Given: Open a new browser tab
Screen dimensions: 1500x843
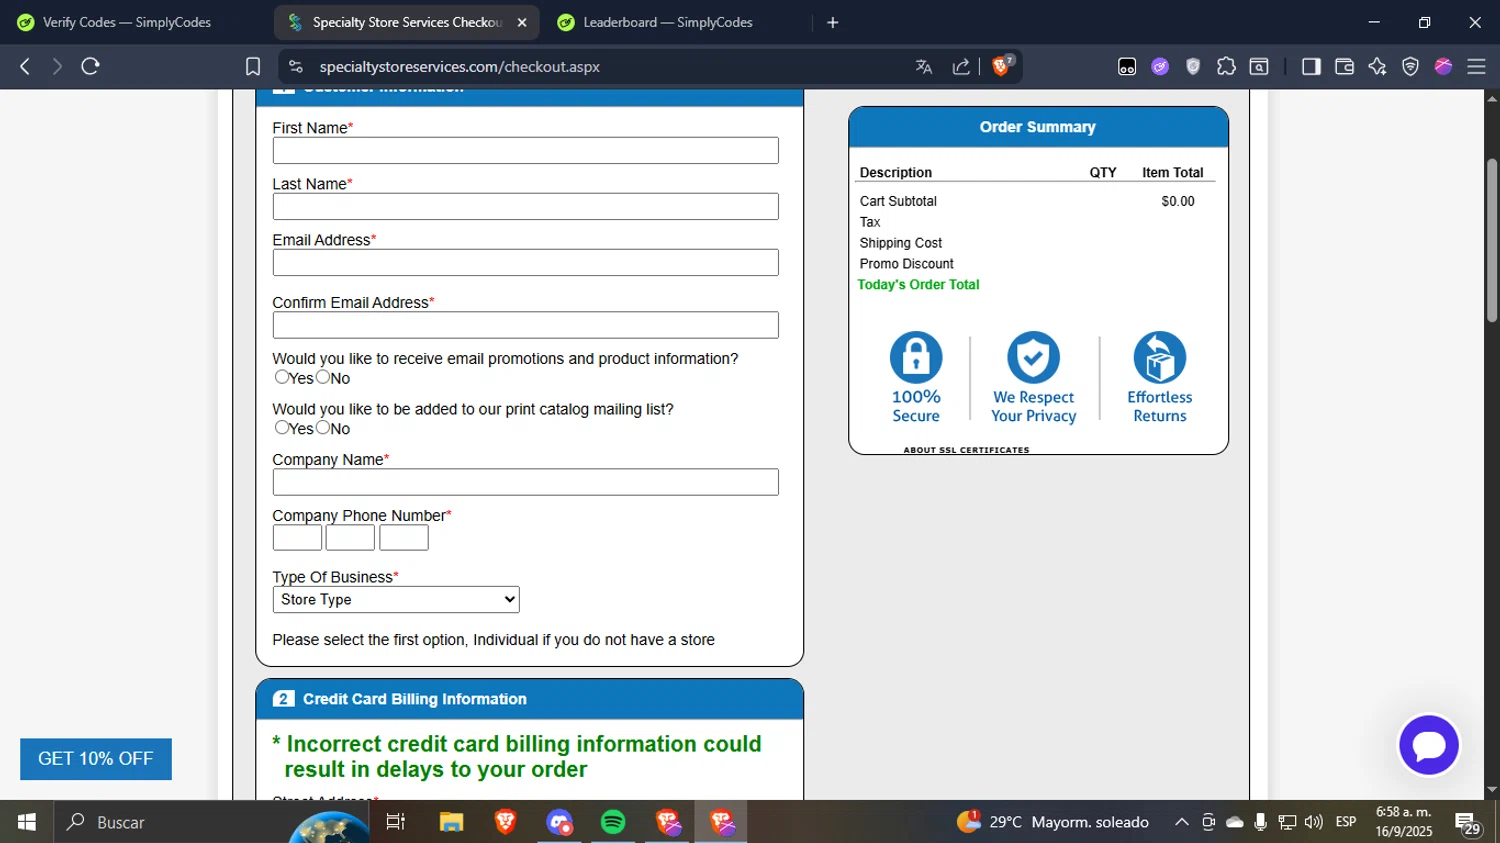Looking at the screenshot, I should click(x=832, y=22).
